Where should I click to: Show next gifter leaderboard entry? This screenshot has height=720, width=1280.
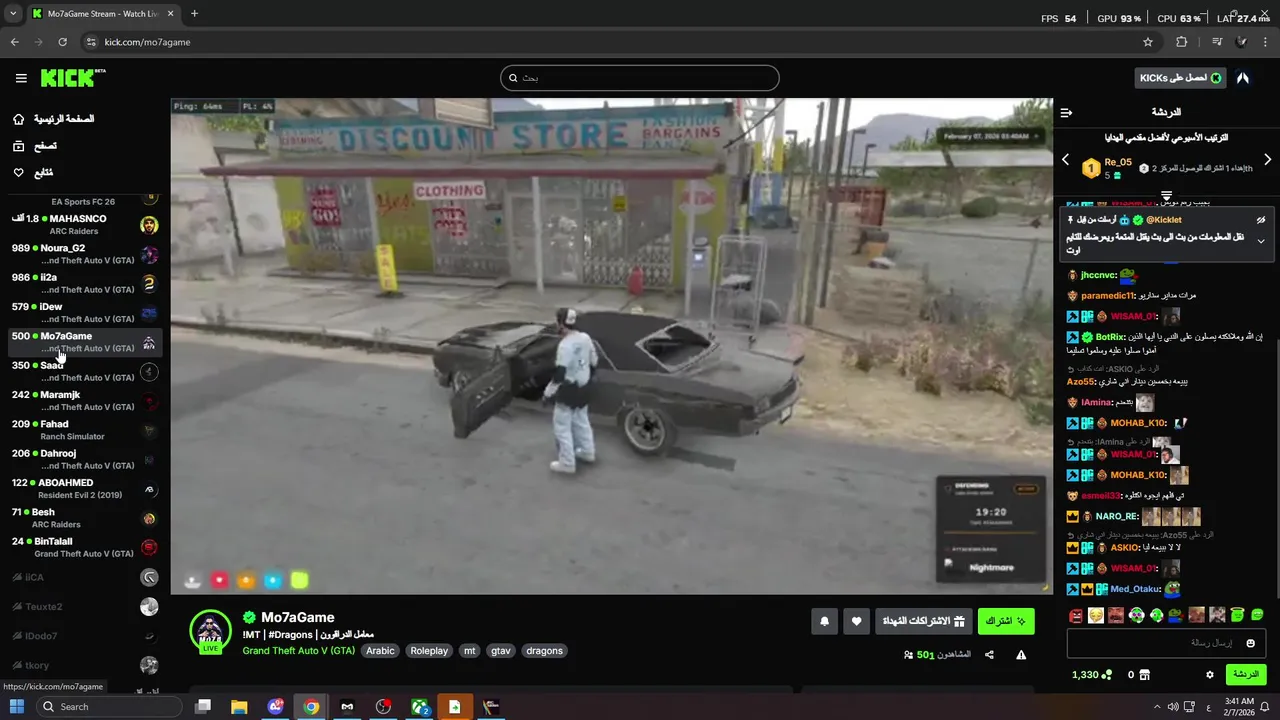point(1267,160)
